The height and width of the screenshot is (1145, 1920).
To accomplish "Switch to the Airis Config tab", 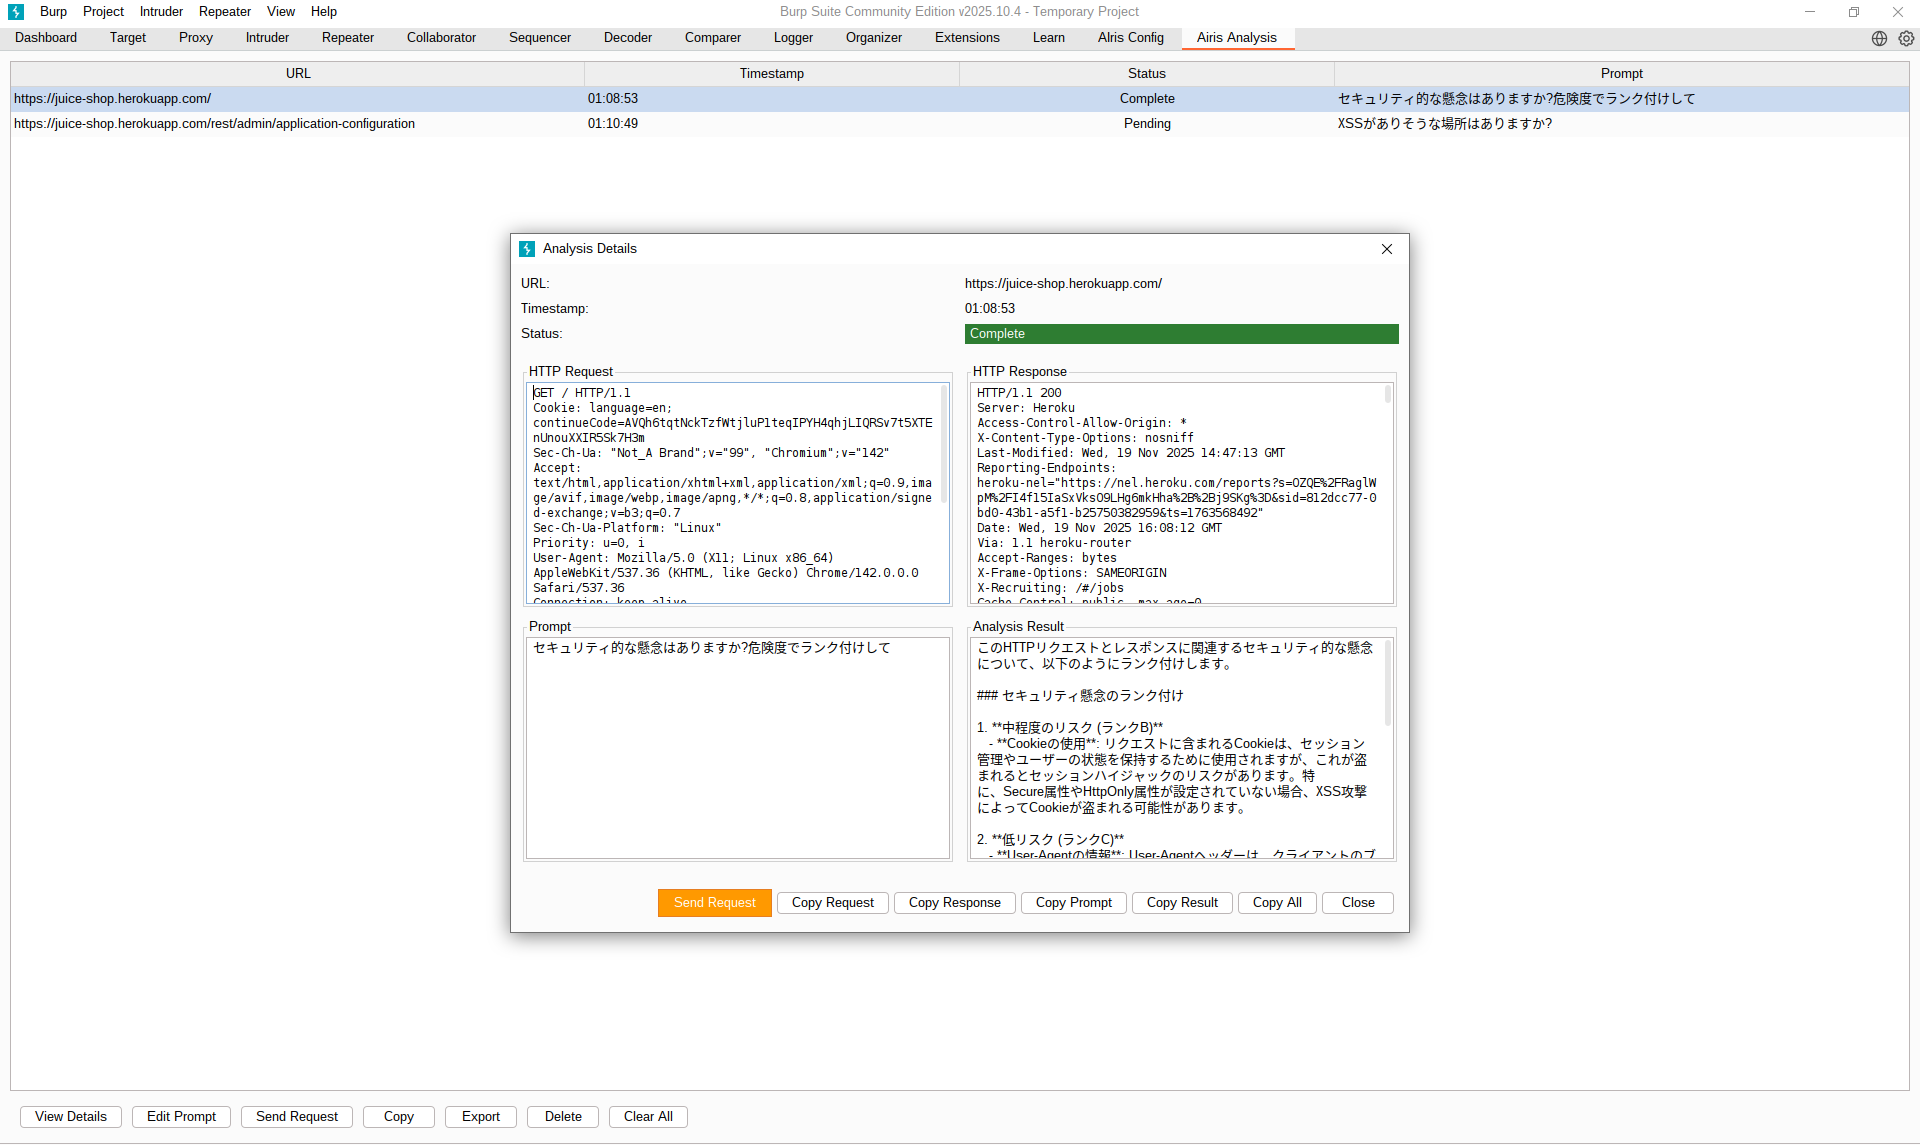I will (1130, 38).
